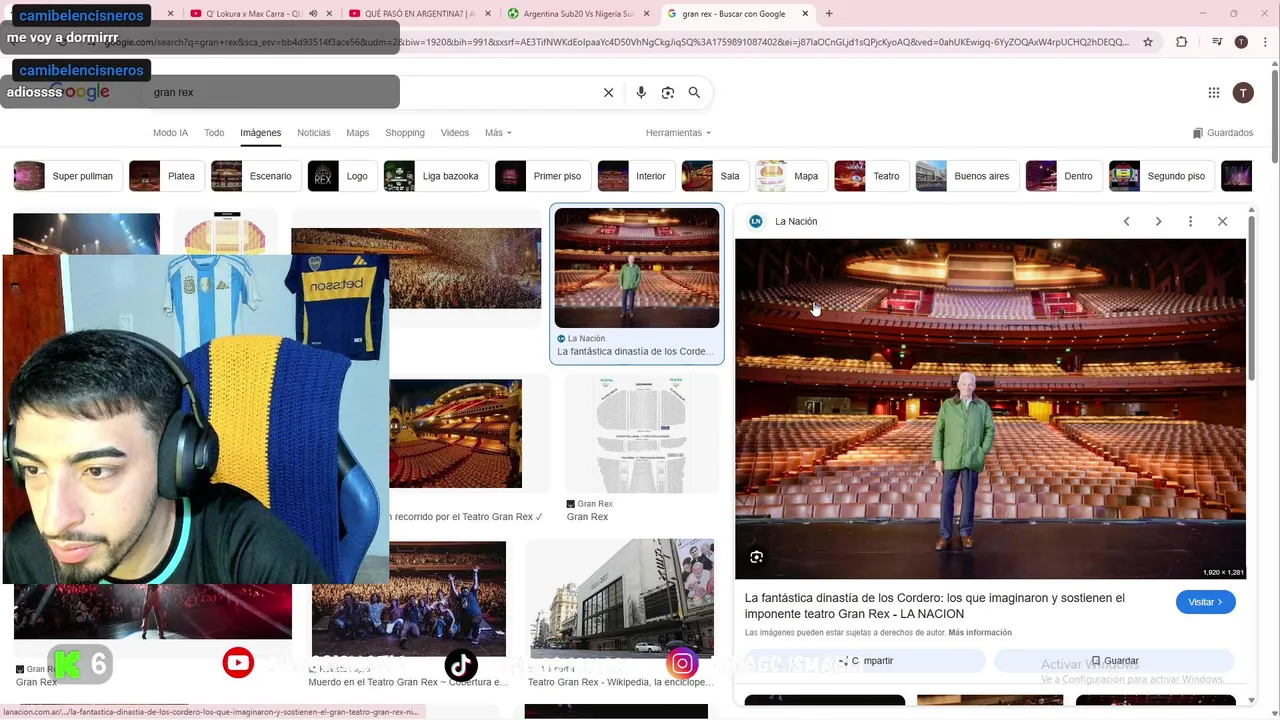Start voice search with the microphone icon
1280x720 pixels.
pyautogui.click(x=641, y=92)
